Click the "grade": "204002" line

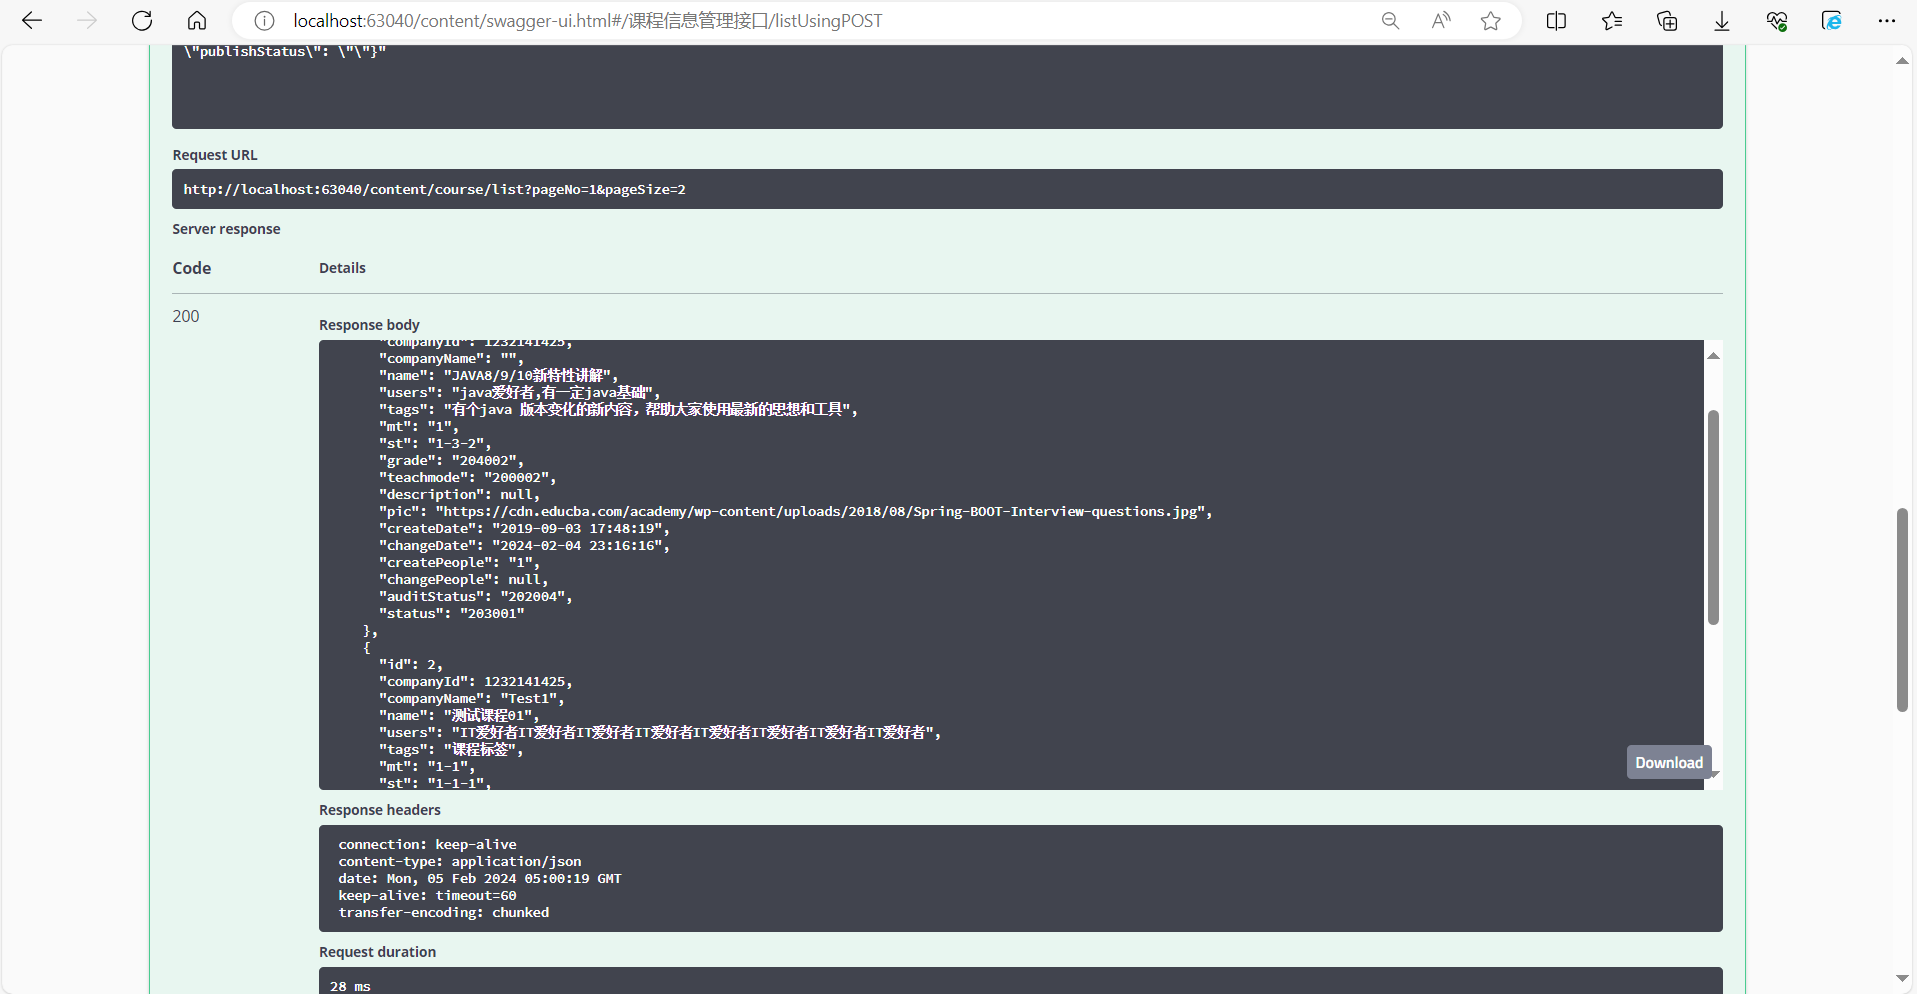(x=451, y=460)
